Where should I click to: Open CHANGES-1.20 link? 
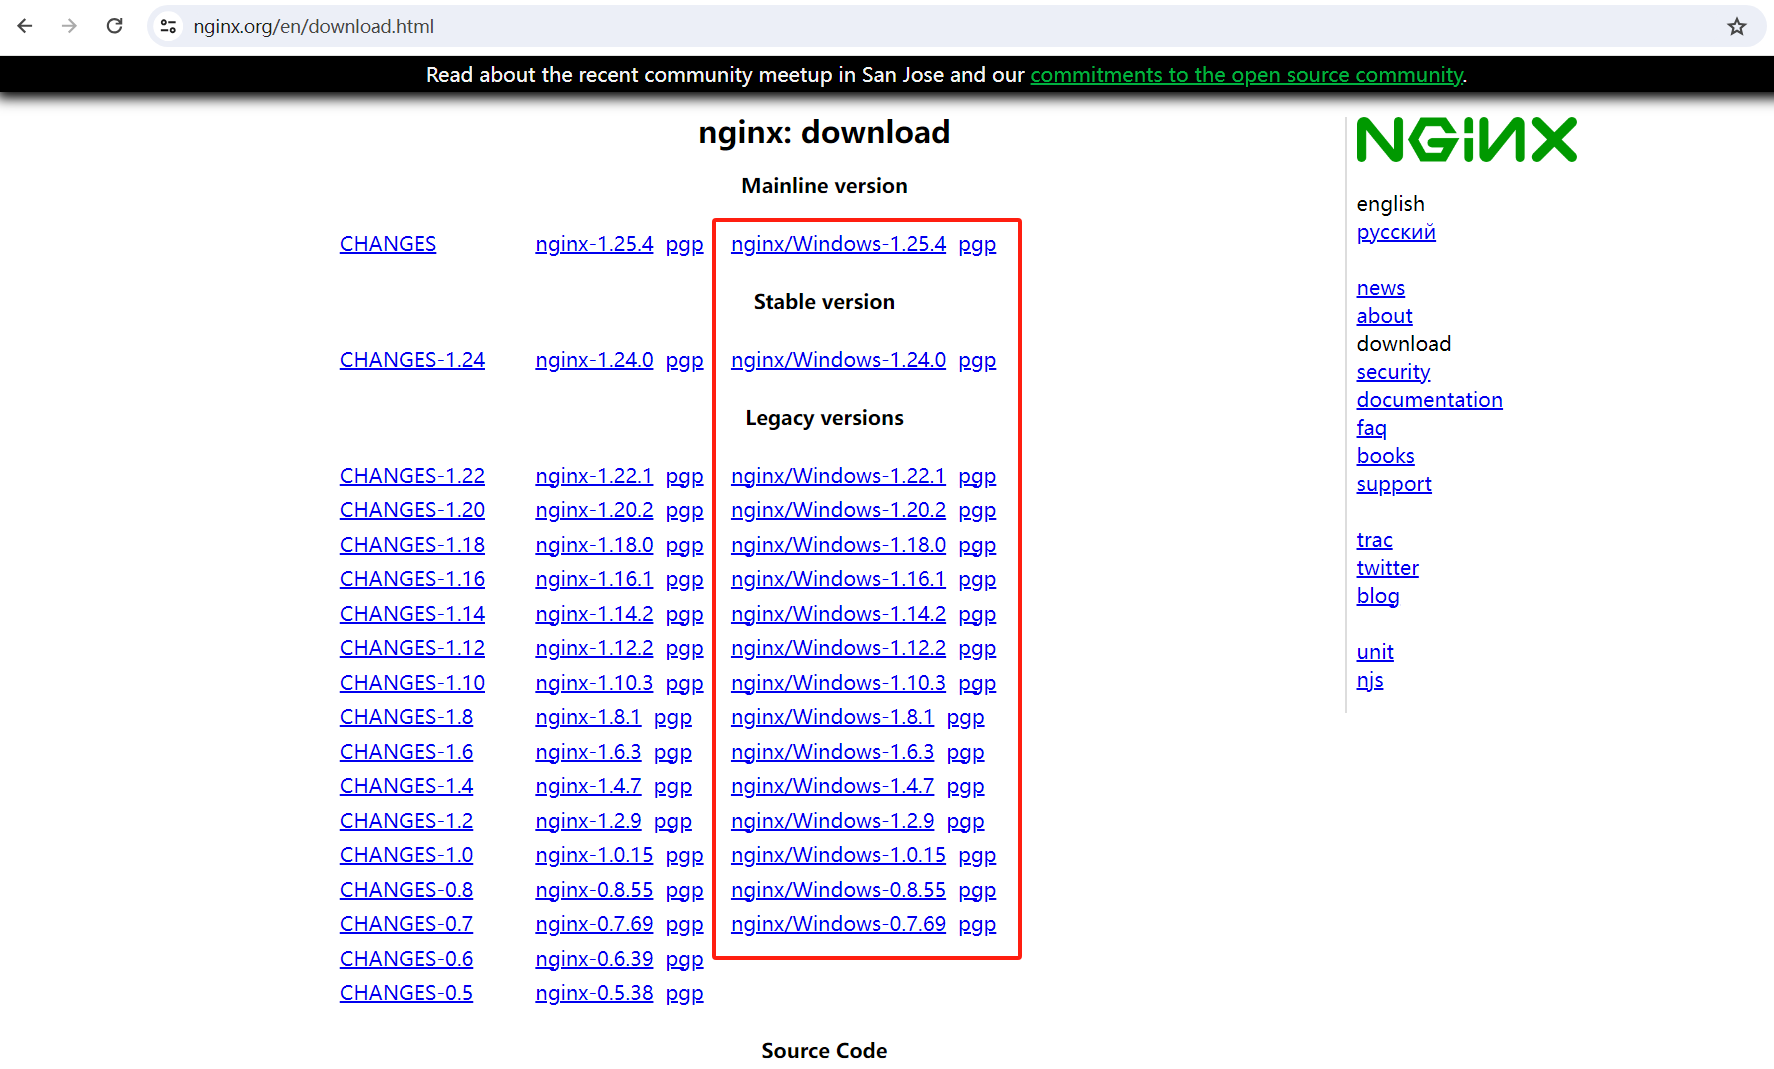[x=412, y=510]
